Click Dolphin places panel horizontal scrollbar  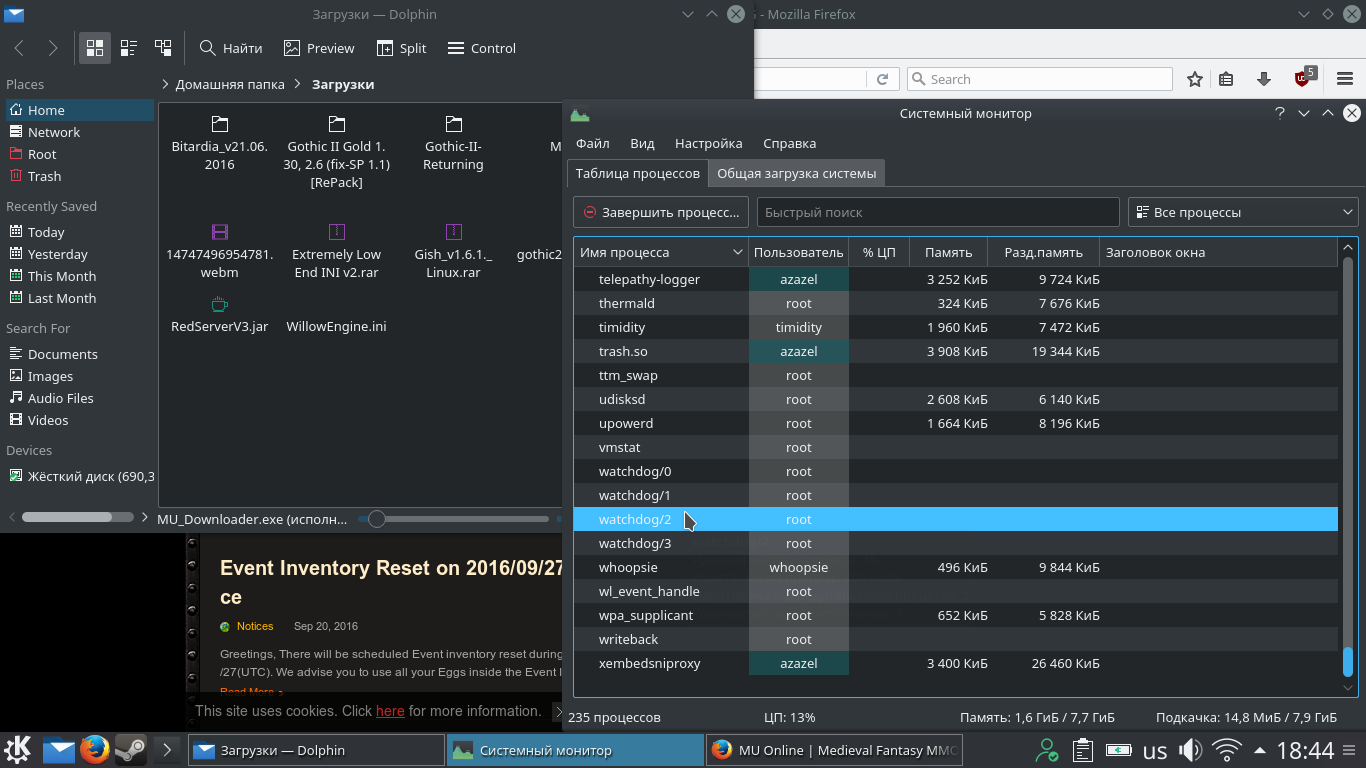coord(77,517)
